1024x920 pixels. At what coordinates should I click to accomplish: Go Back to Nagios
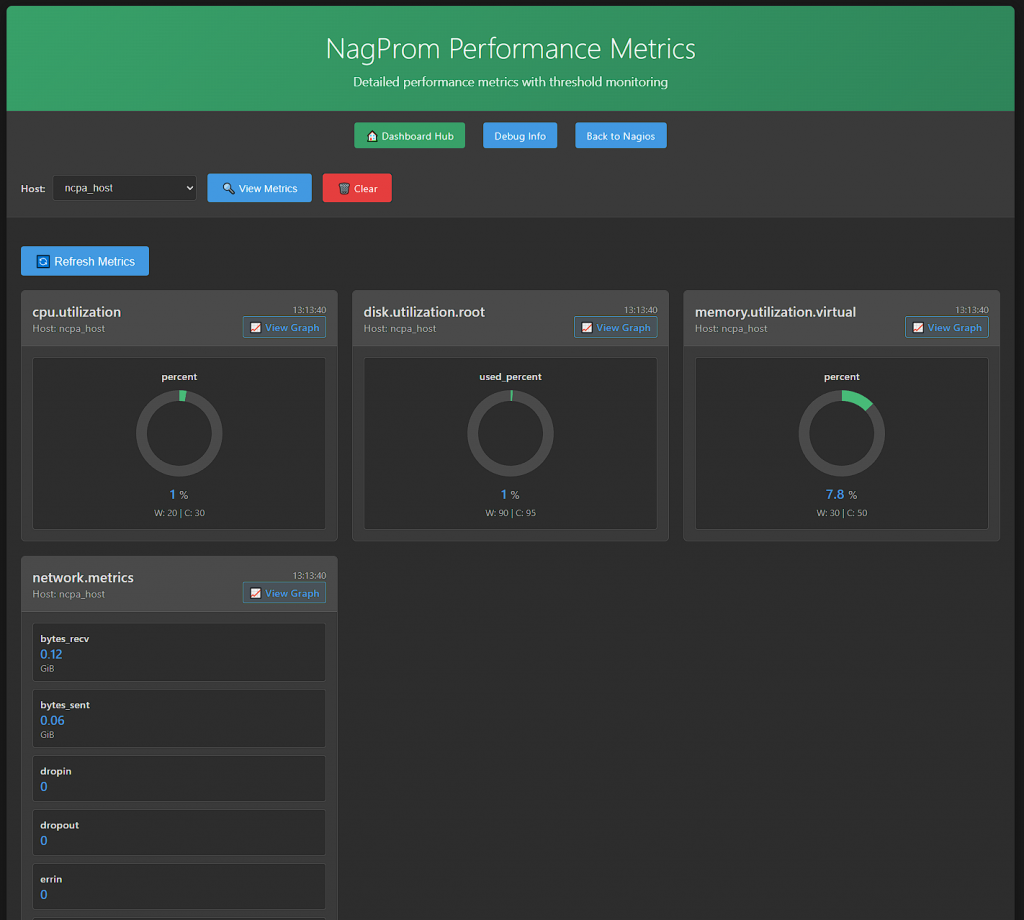point(620,136)
